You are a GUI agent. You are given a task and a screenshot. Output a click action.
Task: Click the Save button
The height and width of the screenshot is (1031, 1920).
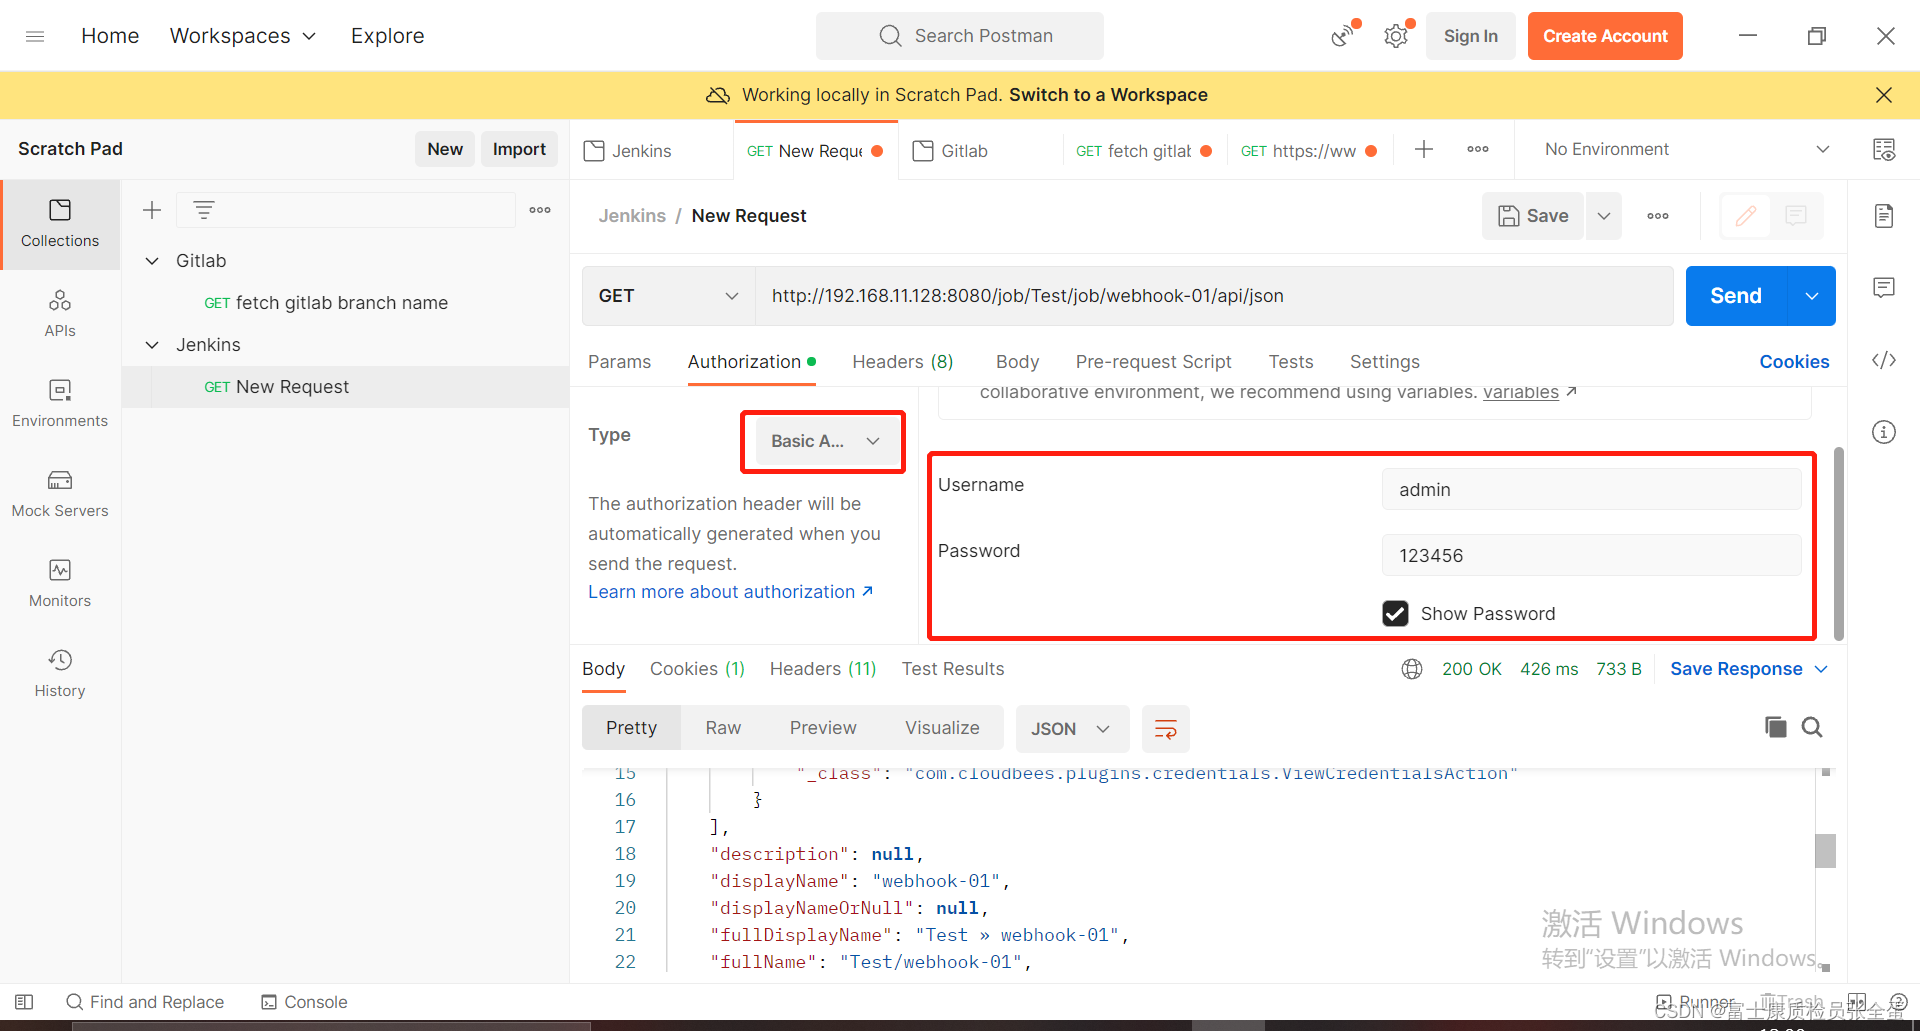pos(1533,216)
